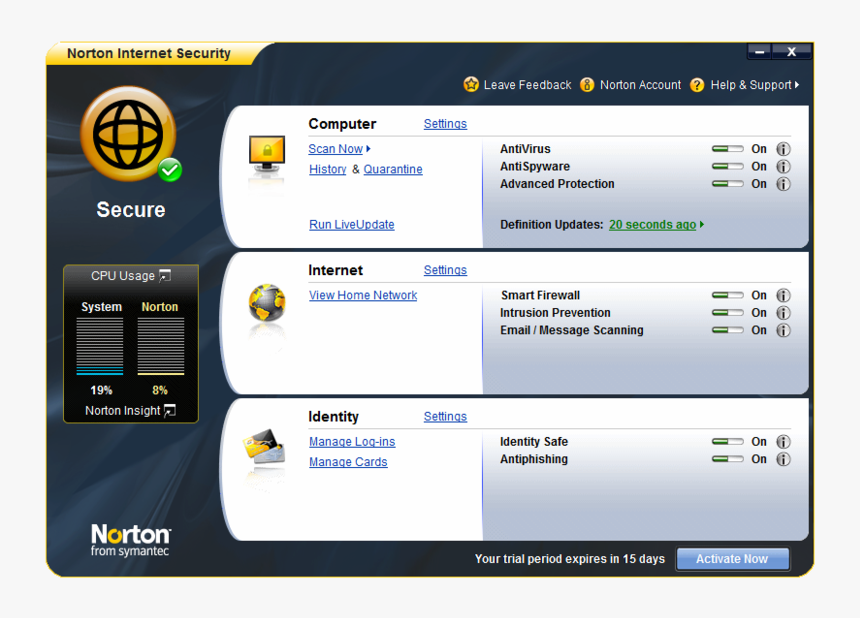The height and width of the screenshot is (618, 860).
Task: Show info for AntiSpyware
Action: 783,166
